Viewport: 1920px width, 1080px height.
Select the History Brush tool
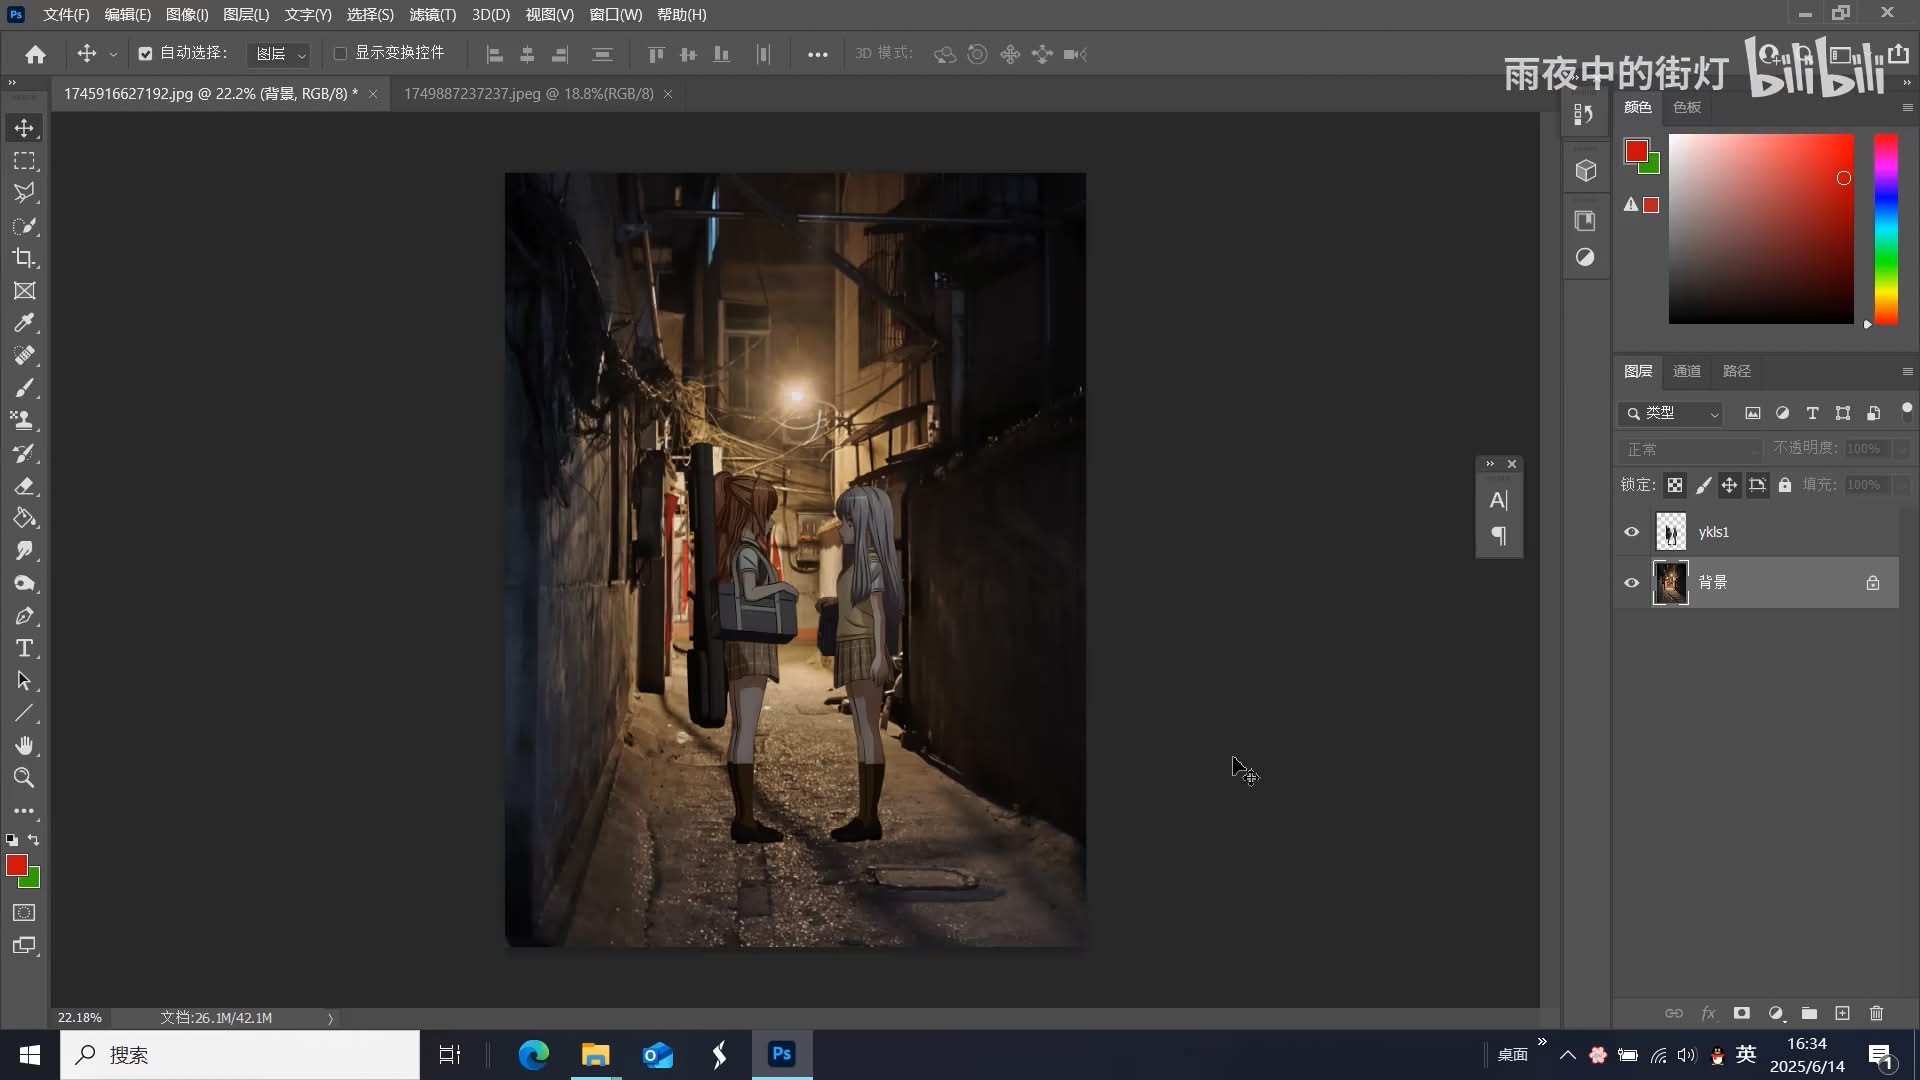[24, 453]
